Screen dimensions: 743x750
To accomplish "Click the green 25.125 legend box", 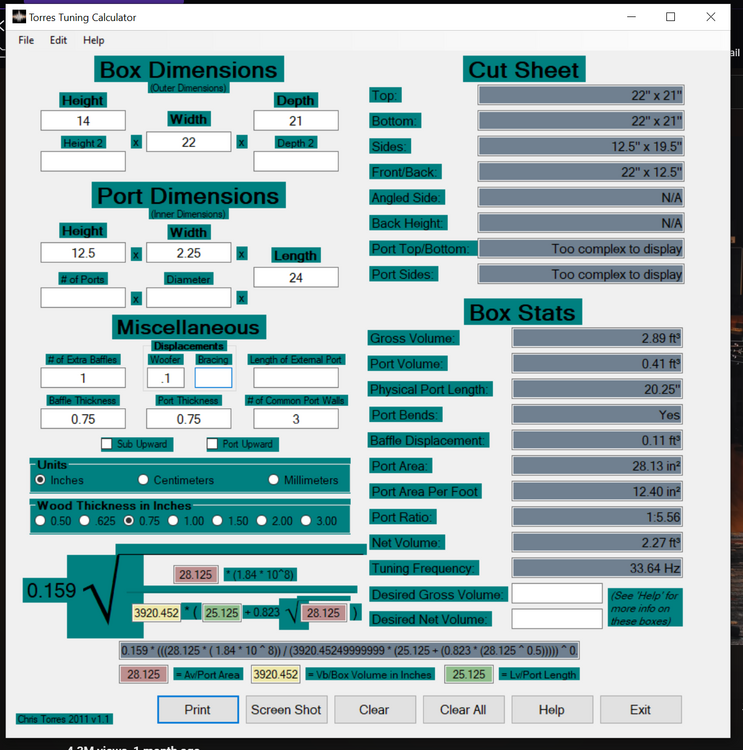I will [469, 674].
